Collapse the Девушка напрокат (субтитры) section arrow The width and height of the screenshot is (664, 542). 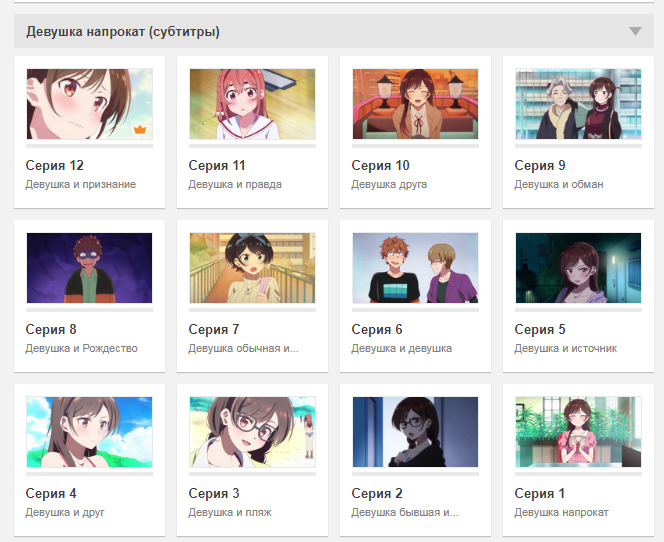[x=635, y=31]
